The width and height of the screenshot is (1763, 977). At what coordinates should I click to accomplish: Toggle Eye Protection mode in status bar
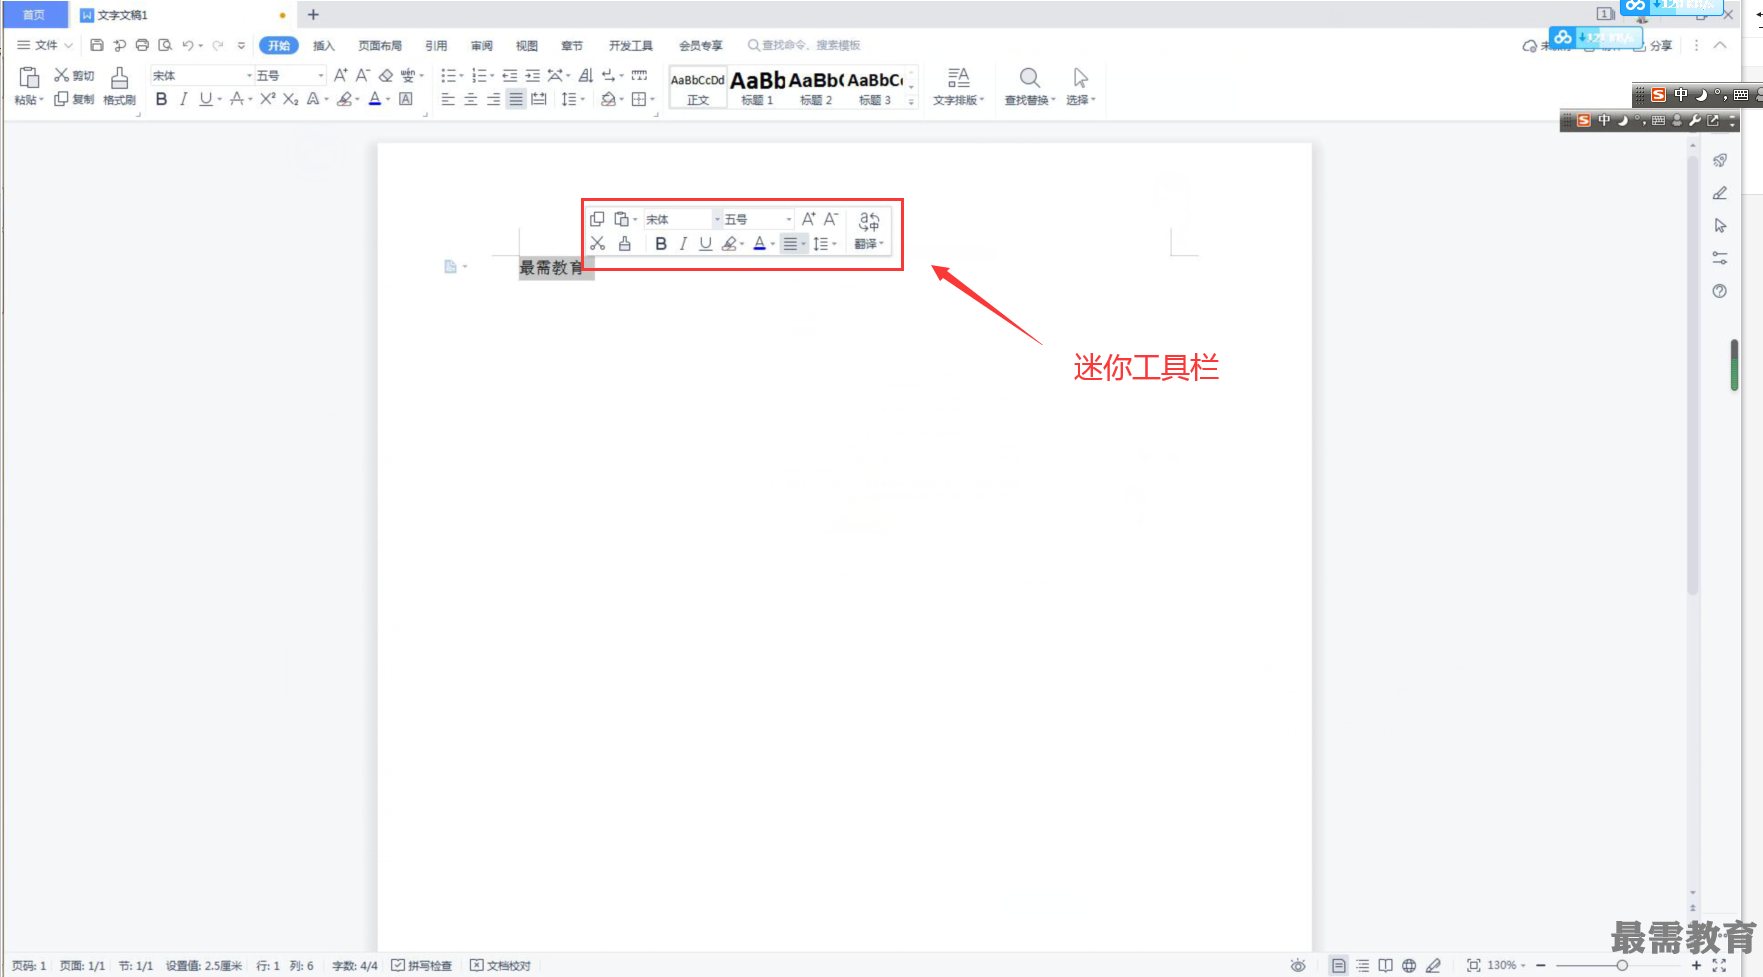[1298, 965]
